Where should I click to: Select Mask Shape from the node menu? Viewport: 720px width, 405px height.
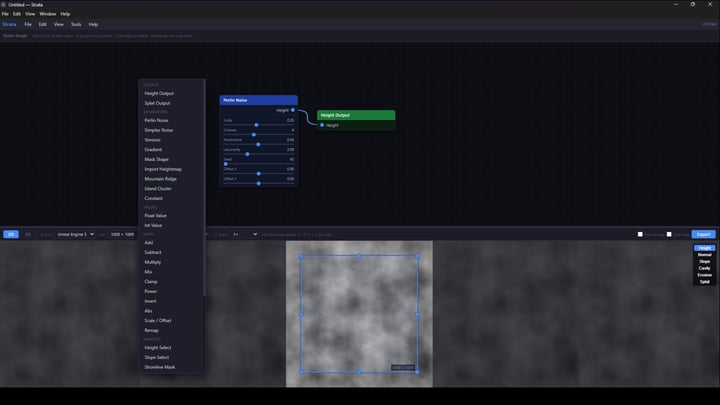(x=171, y=159)
